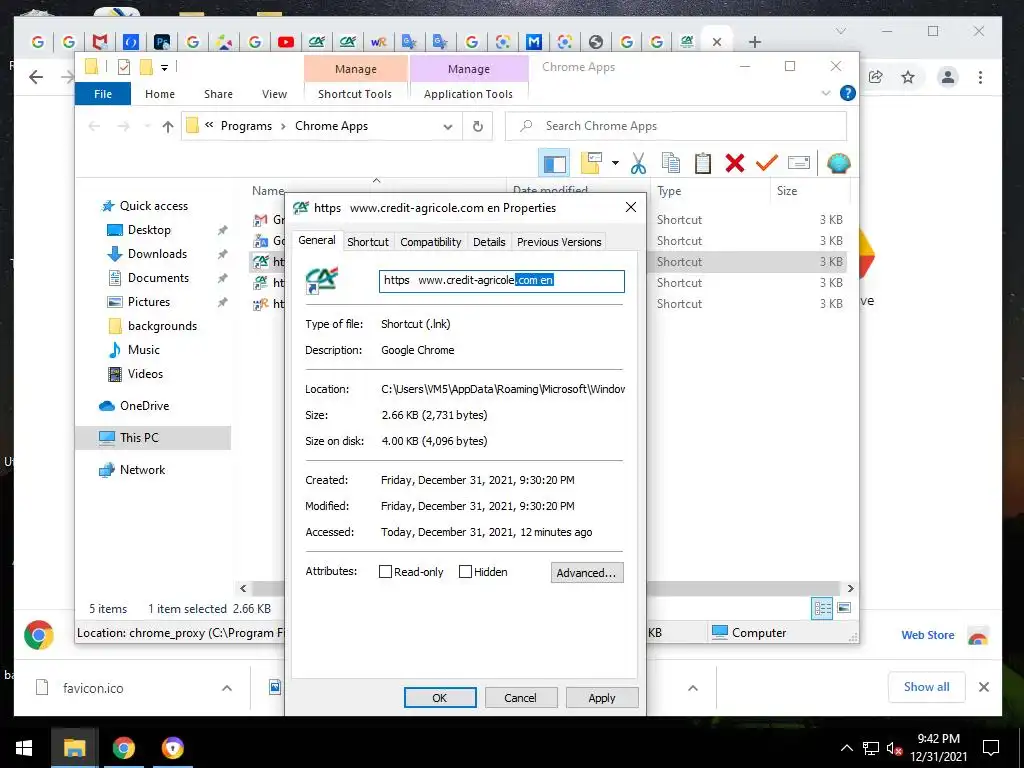Screen dimensions: 1024x768
Task: Switch to the Previous Versions tab
Action: 559,242
